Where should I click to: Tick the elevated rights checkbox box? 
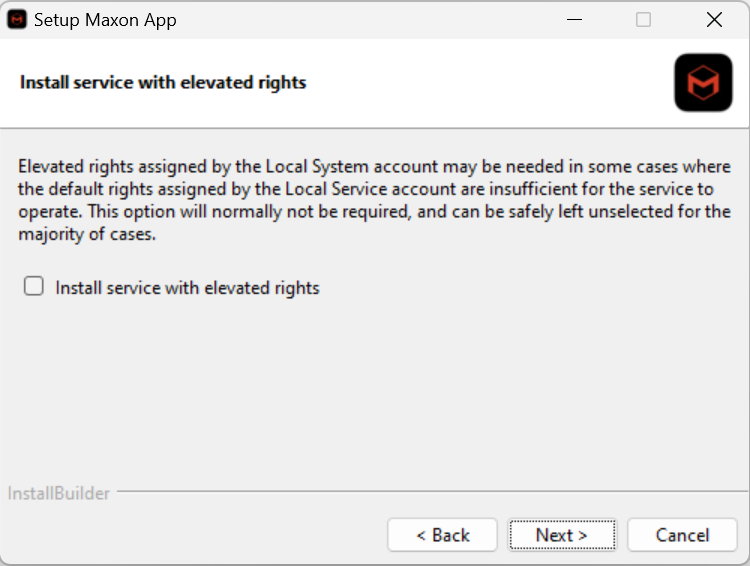pos(34,287)
